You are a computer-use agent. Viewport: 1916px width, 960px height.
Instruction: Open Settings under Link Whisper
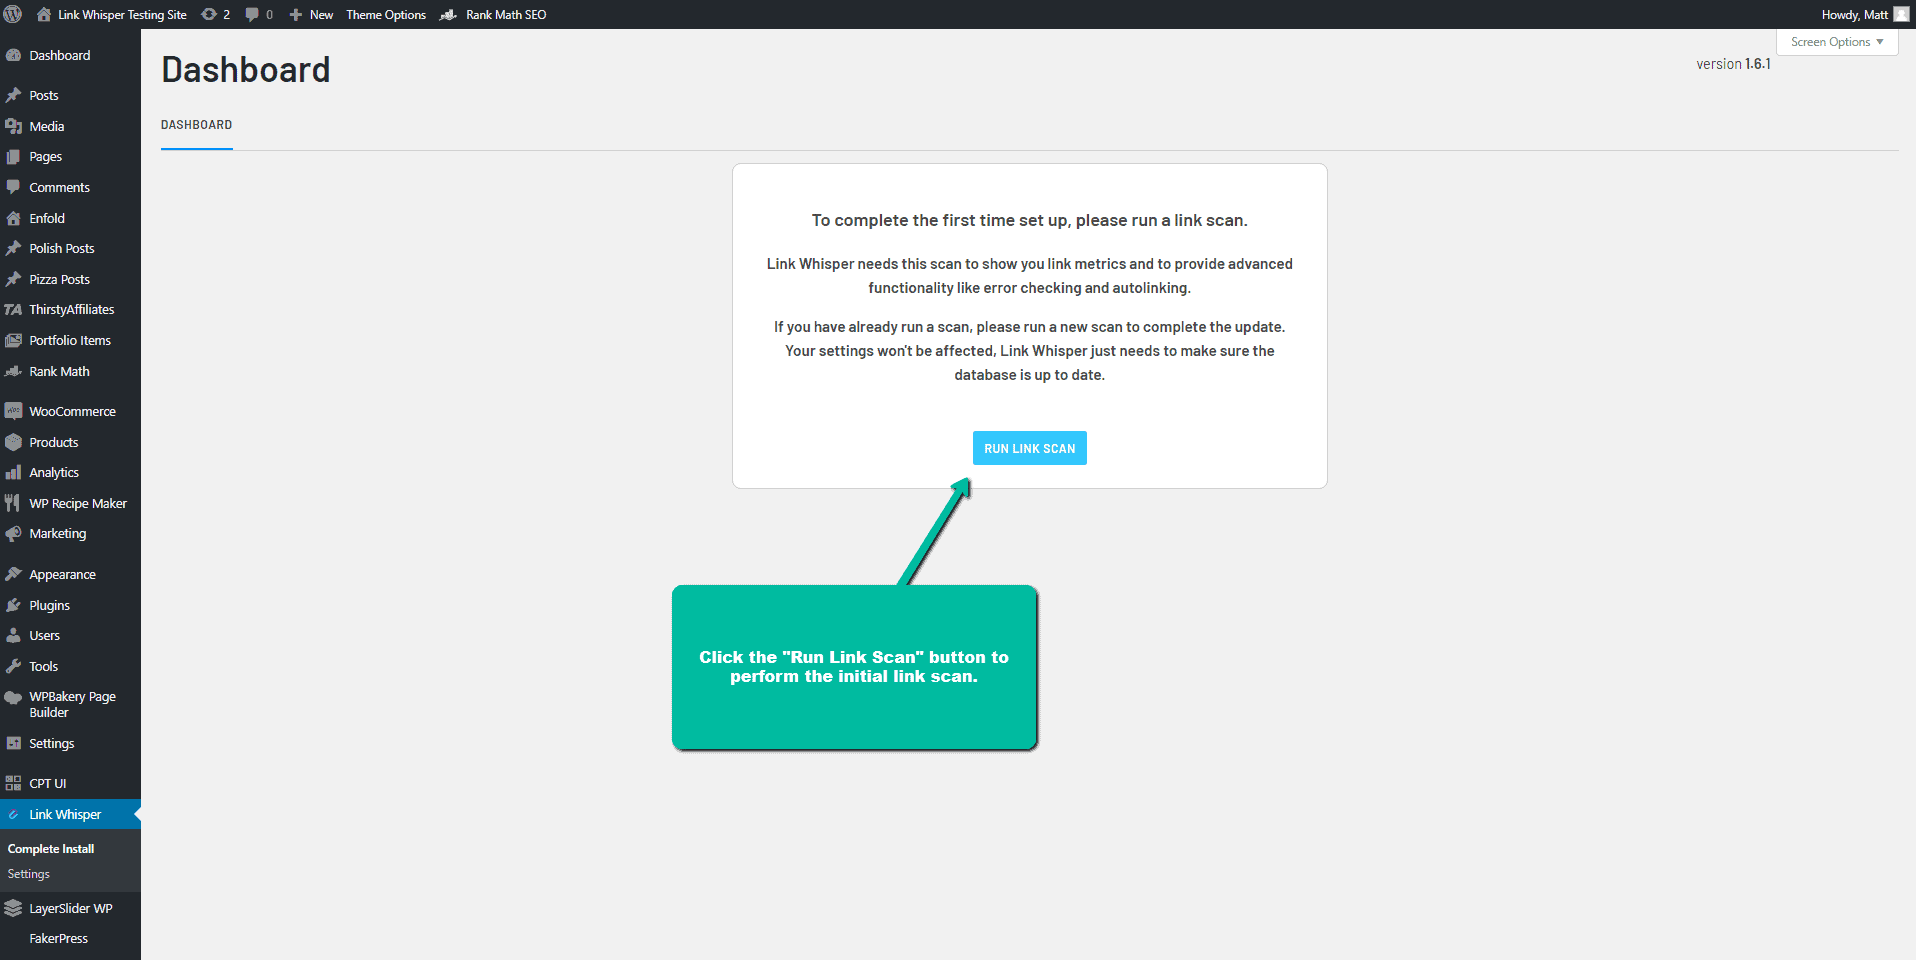click(28, 873)
